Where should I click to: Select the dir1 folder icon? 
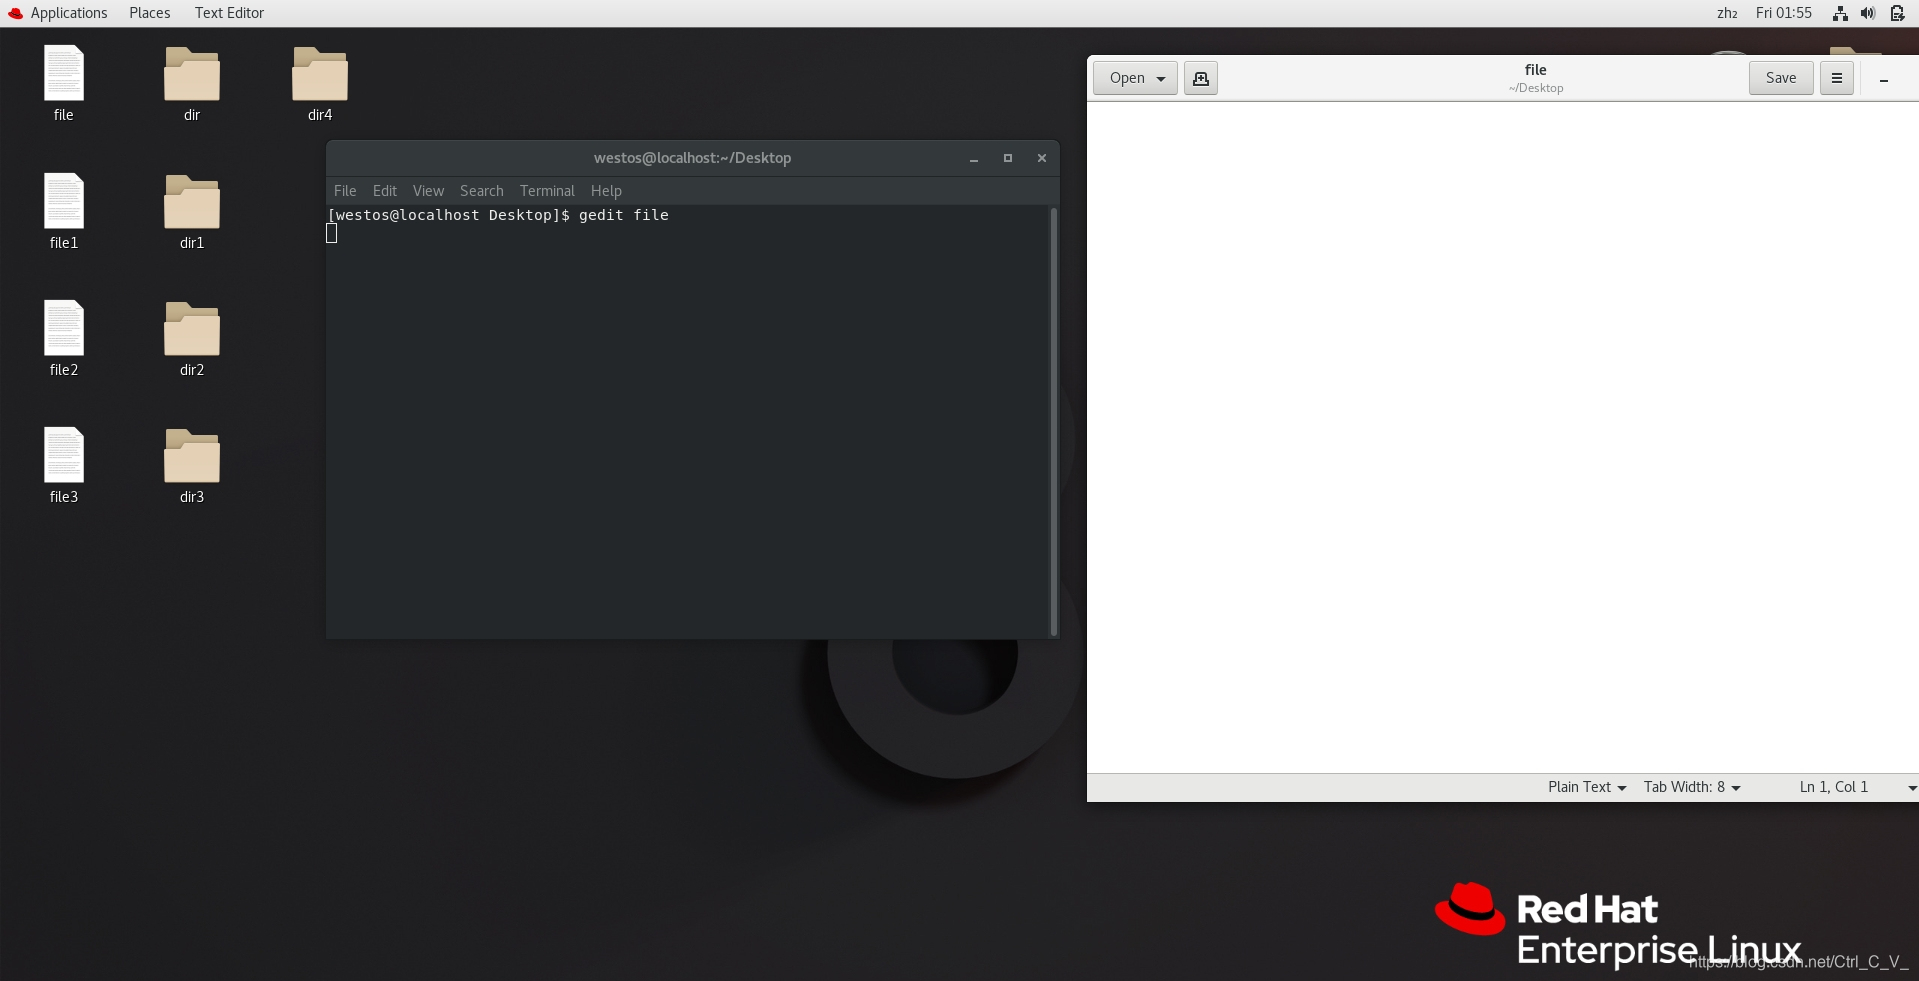coord(192,202)
